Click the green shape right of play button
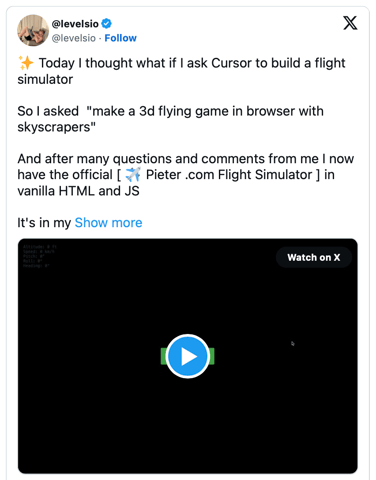The width and height of the screenshot is (376, 480). [212, 356]
